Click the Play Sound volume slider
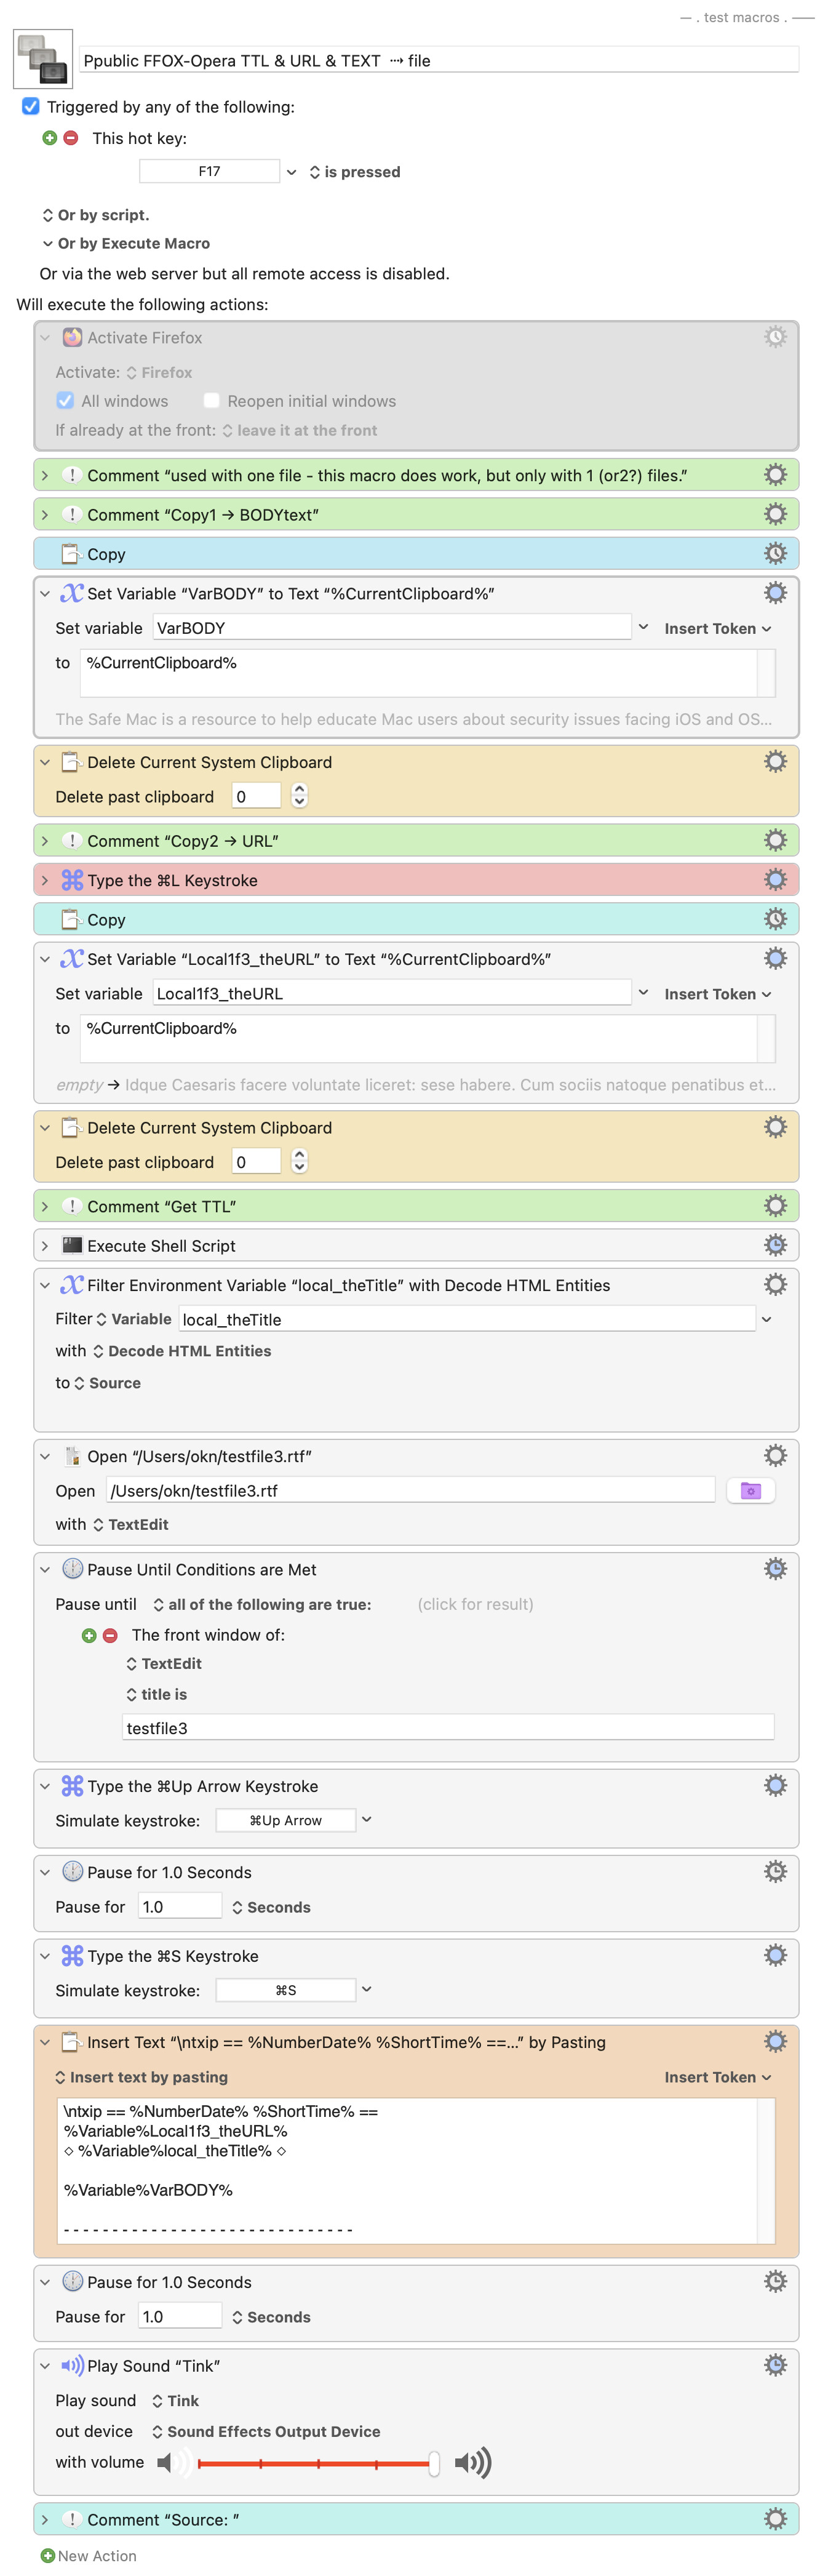The width and height of the screenshot is (828, 2576). coord(316,2463)
